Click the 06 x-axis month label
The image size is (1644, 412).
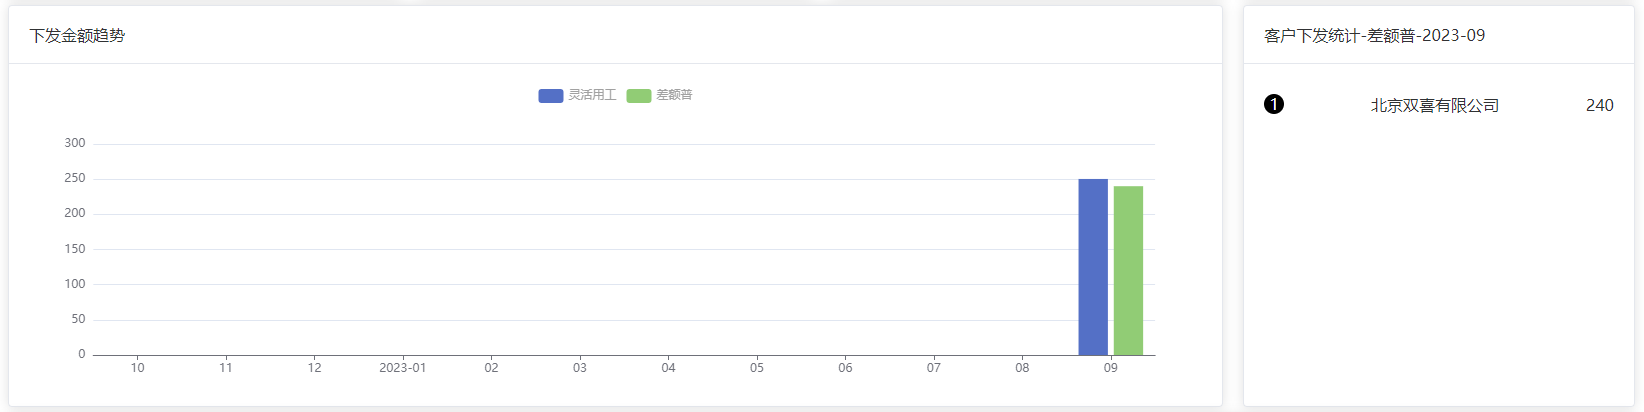[x=845, y=368]
